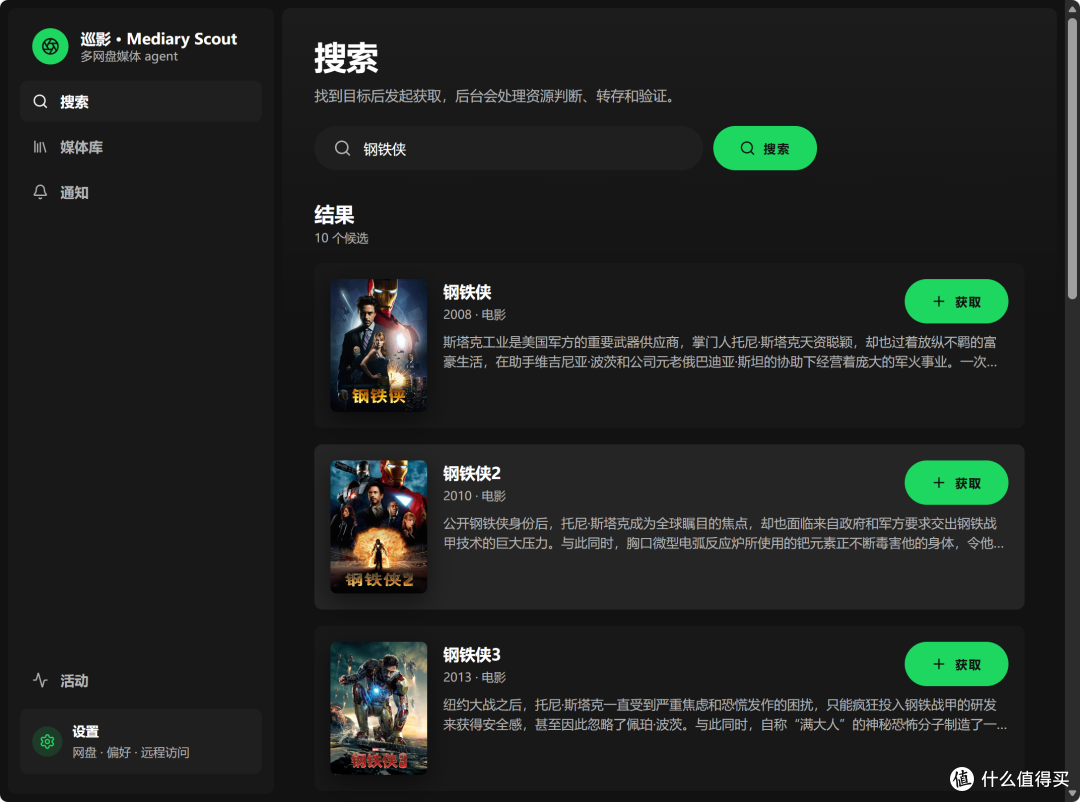Click the subtitle 多网盘媒体 agent

coord(129,56)
